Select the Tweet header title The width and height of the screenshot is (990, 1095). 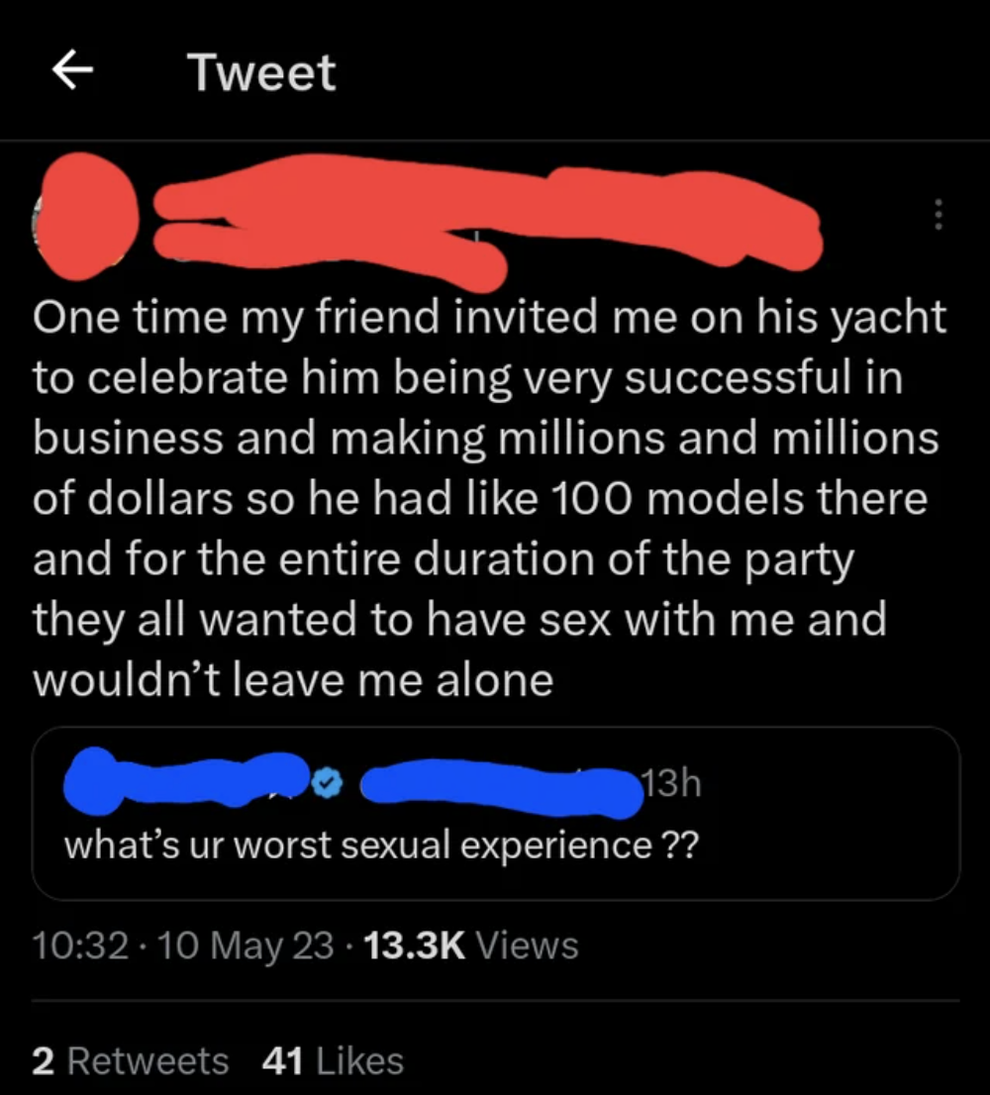click(261, 72)
